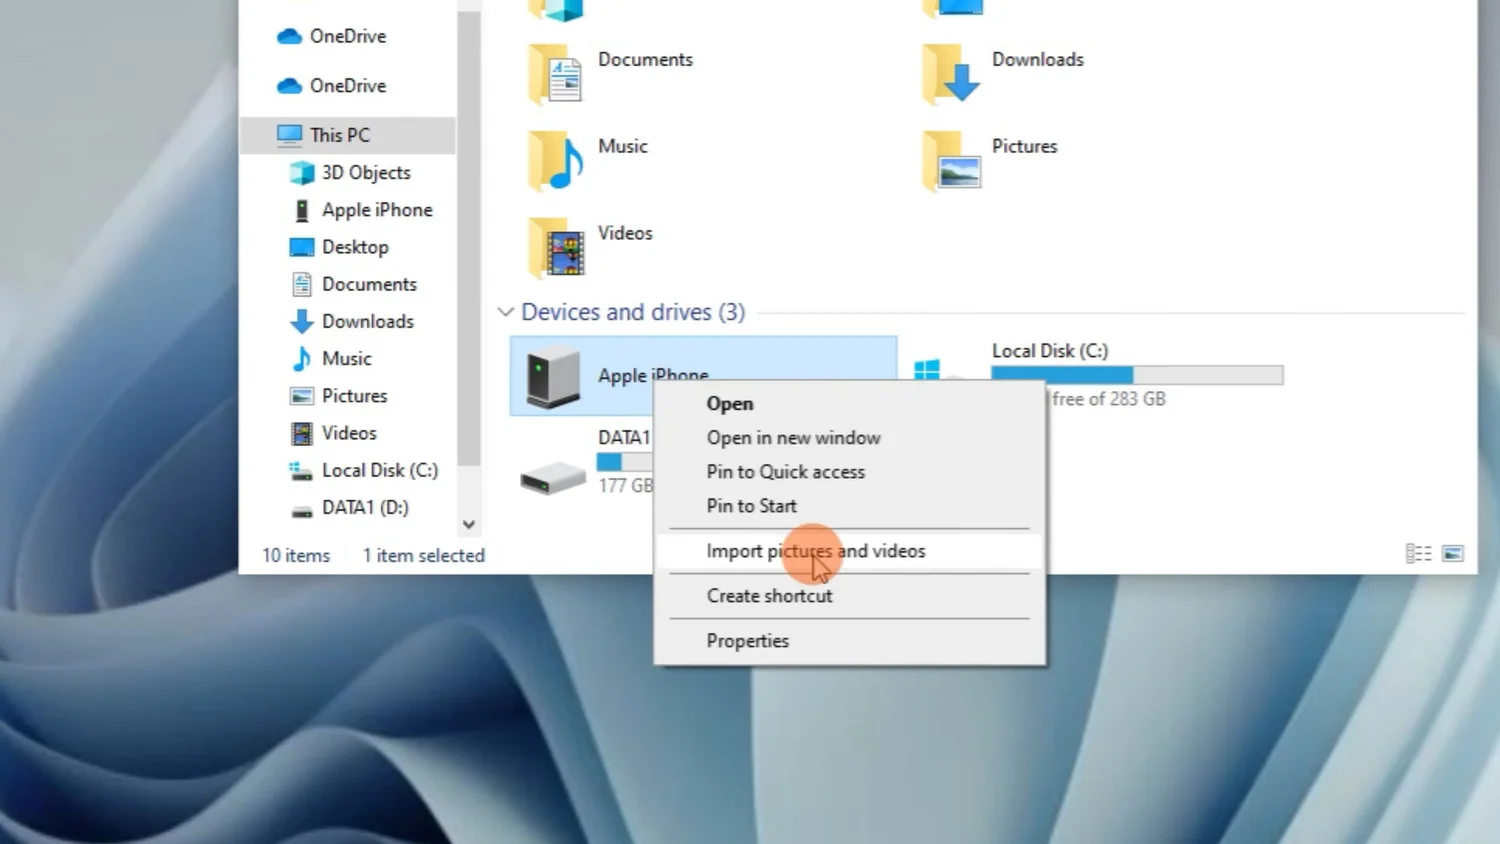1500x844 pixels.
Task: Select Apple iPhone label in navigation pane
Action: click(377, 210)
